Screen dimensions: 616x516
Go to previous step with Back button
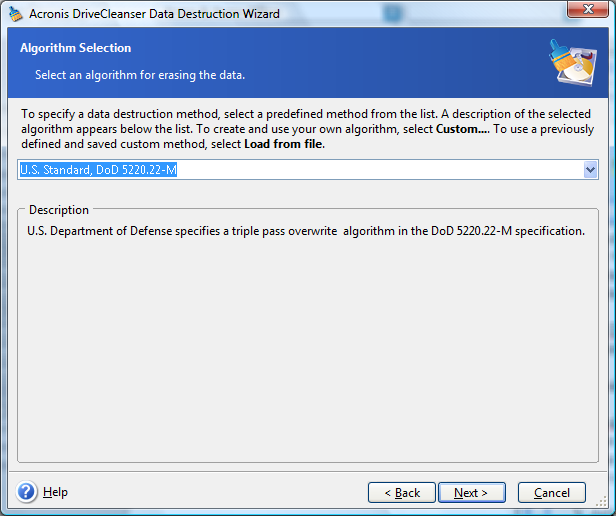[x=402, y=492]
